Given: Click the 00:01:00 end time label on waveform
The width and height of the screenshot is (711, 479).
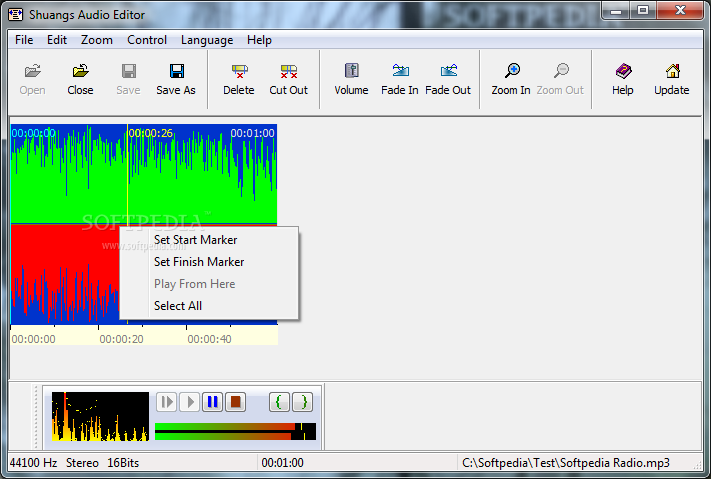Looking at the screenshot, I should (x=253, y=133).
